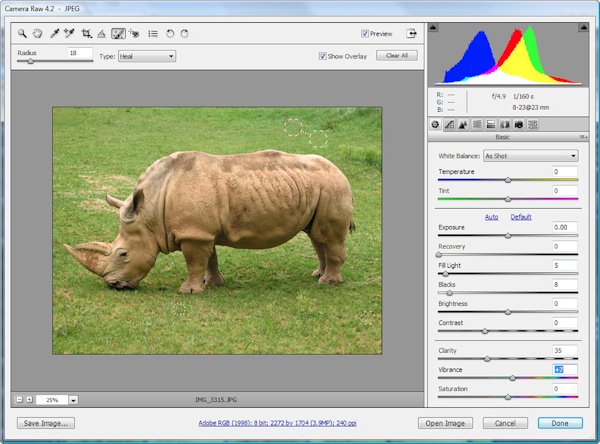
Task: Select the green dashed source circle
Action: click(x=318, y=139)
